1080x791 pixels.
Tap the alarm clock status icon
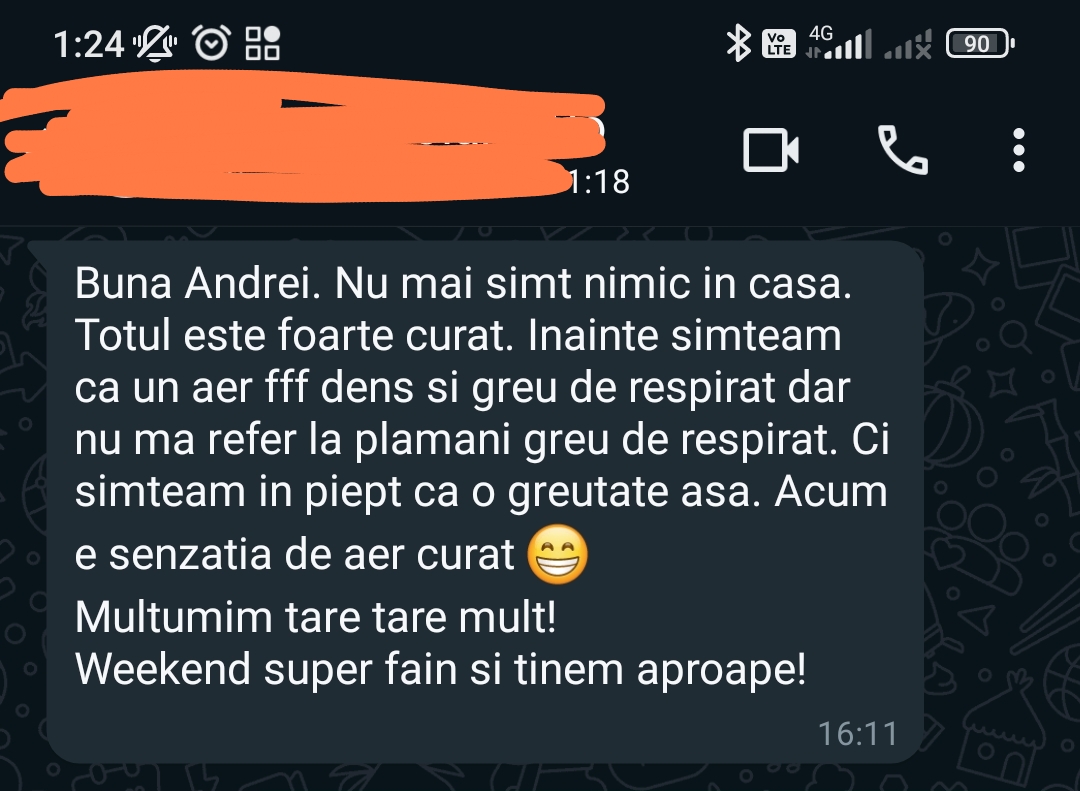coord(211,43)
